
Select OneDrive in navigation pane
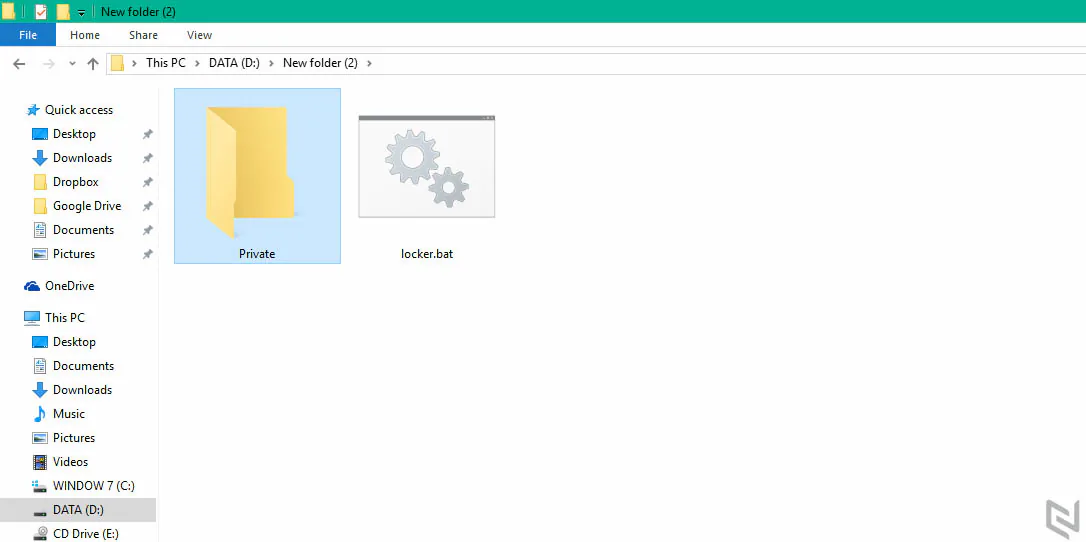(69, 286)
